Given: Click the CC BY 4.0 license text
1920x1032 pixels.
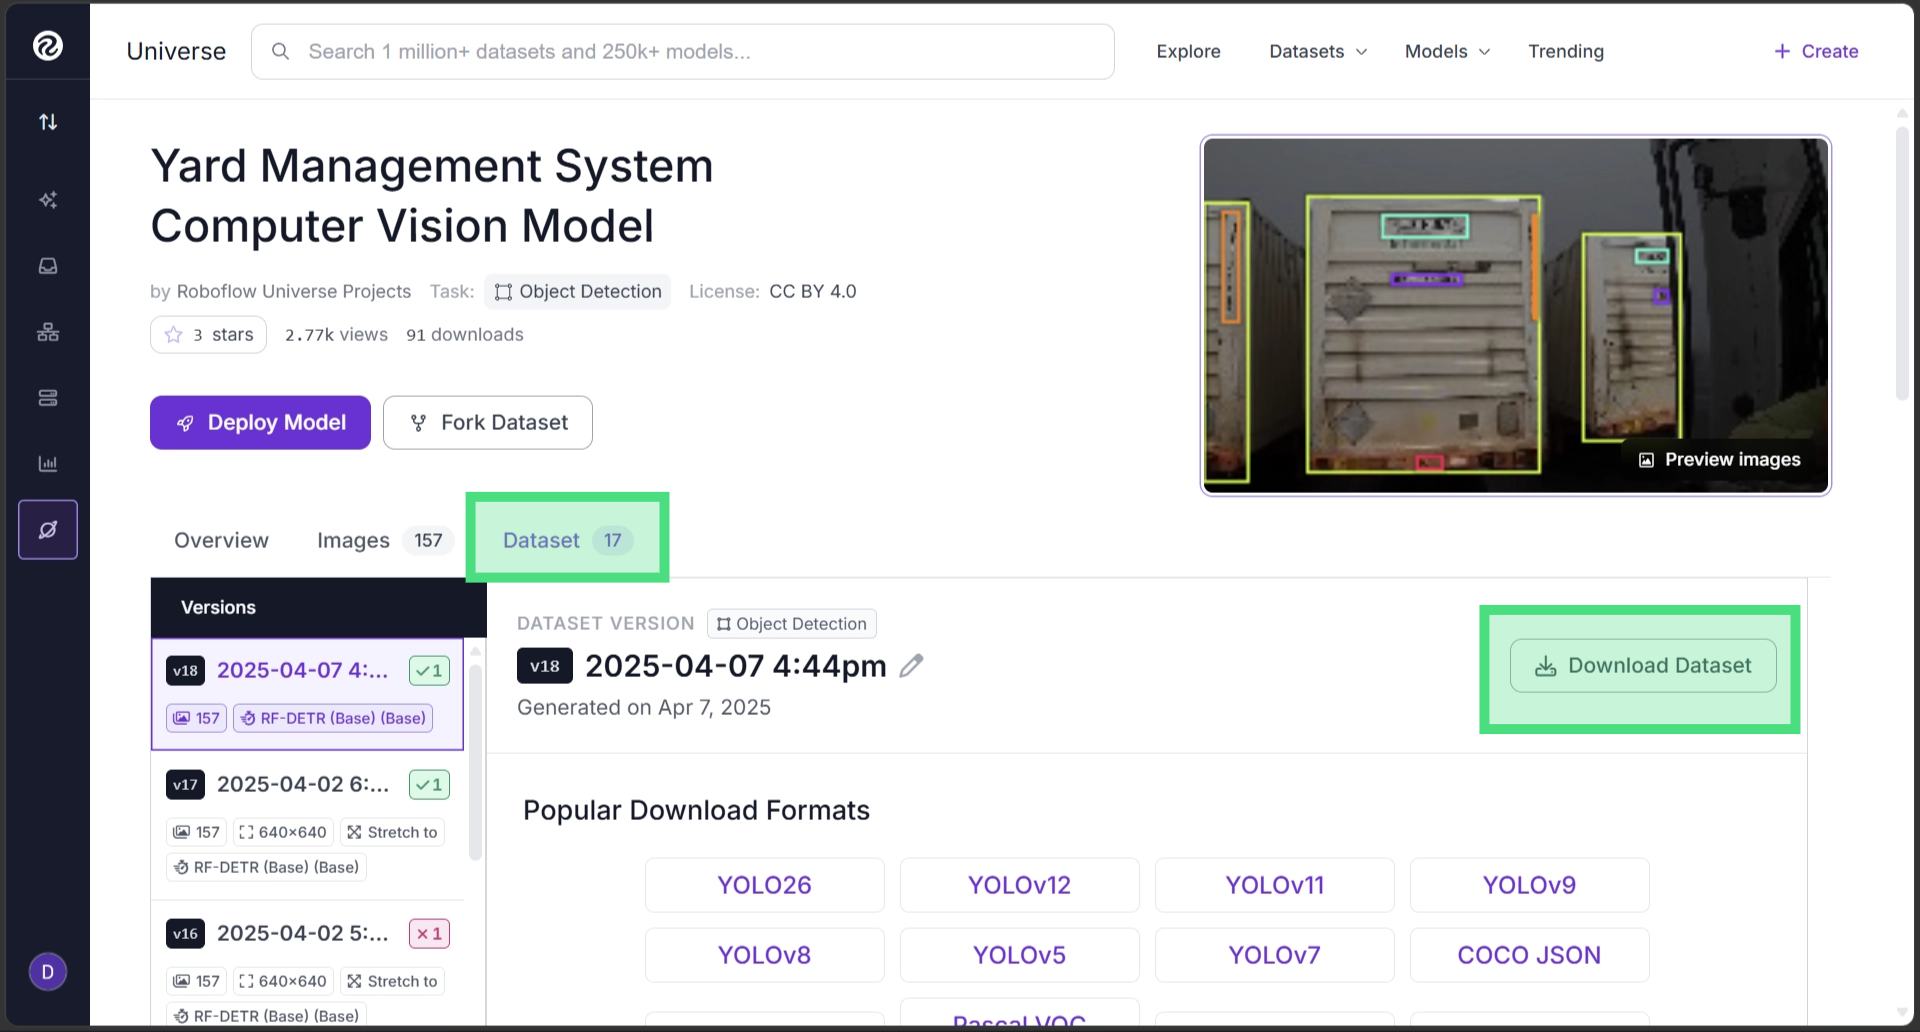Looking at the screenshot, I should 813,292.
